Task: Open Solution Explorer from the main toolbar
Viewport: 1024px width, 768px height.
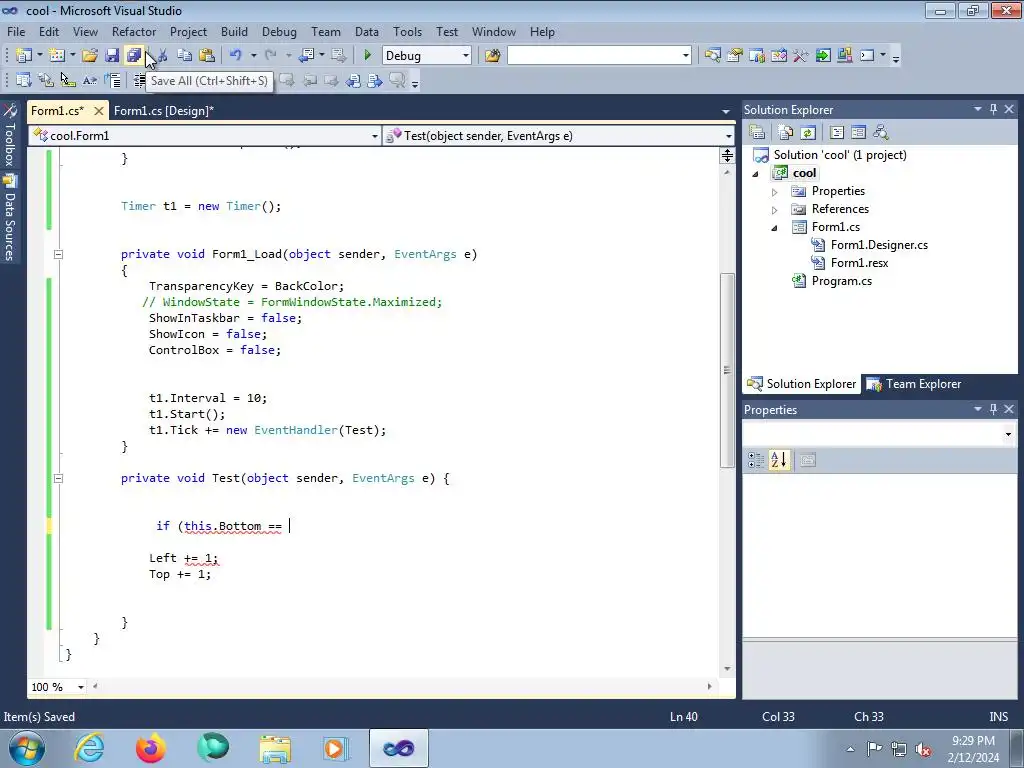Action: click(x=712, y=56)
